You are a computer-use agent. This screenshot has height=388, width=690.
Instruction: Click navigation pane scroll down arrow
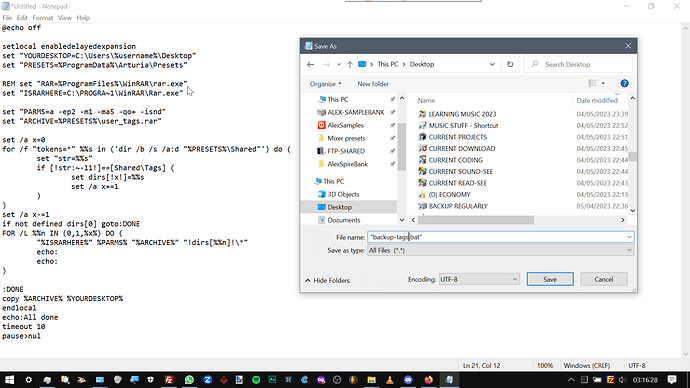point(402,220)
